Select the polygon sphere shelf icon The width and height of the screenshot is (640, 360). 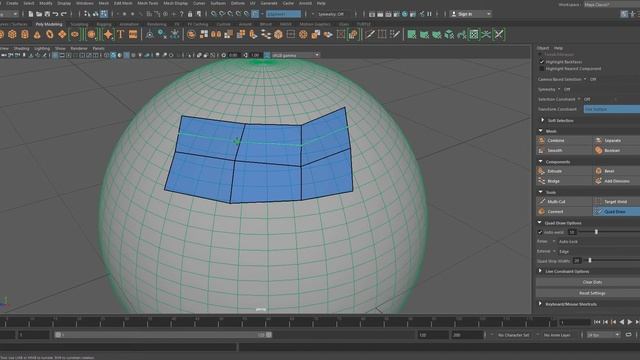(1, 35)
